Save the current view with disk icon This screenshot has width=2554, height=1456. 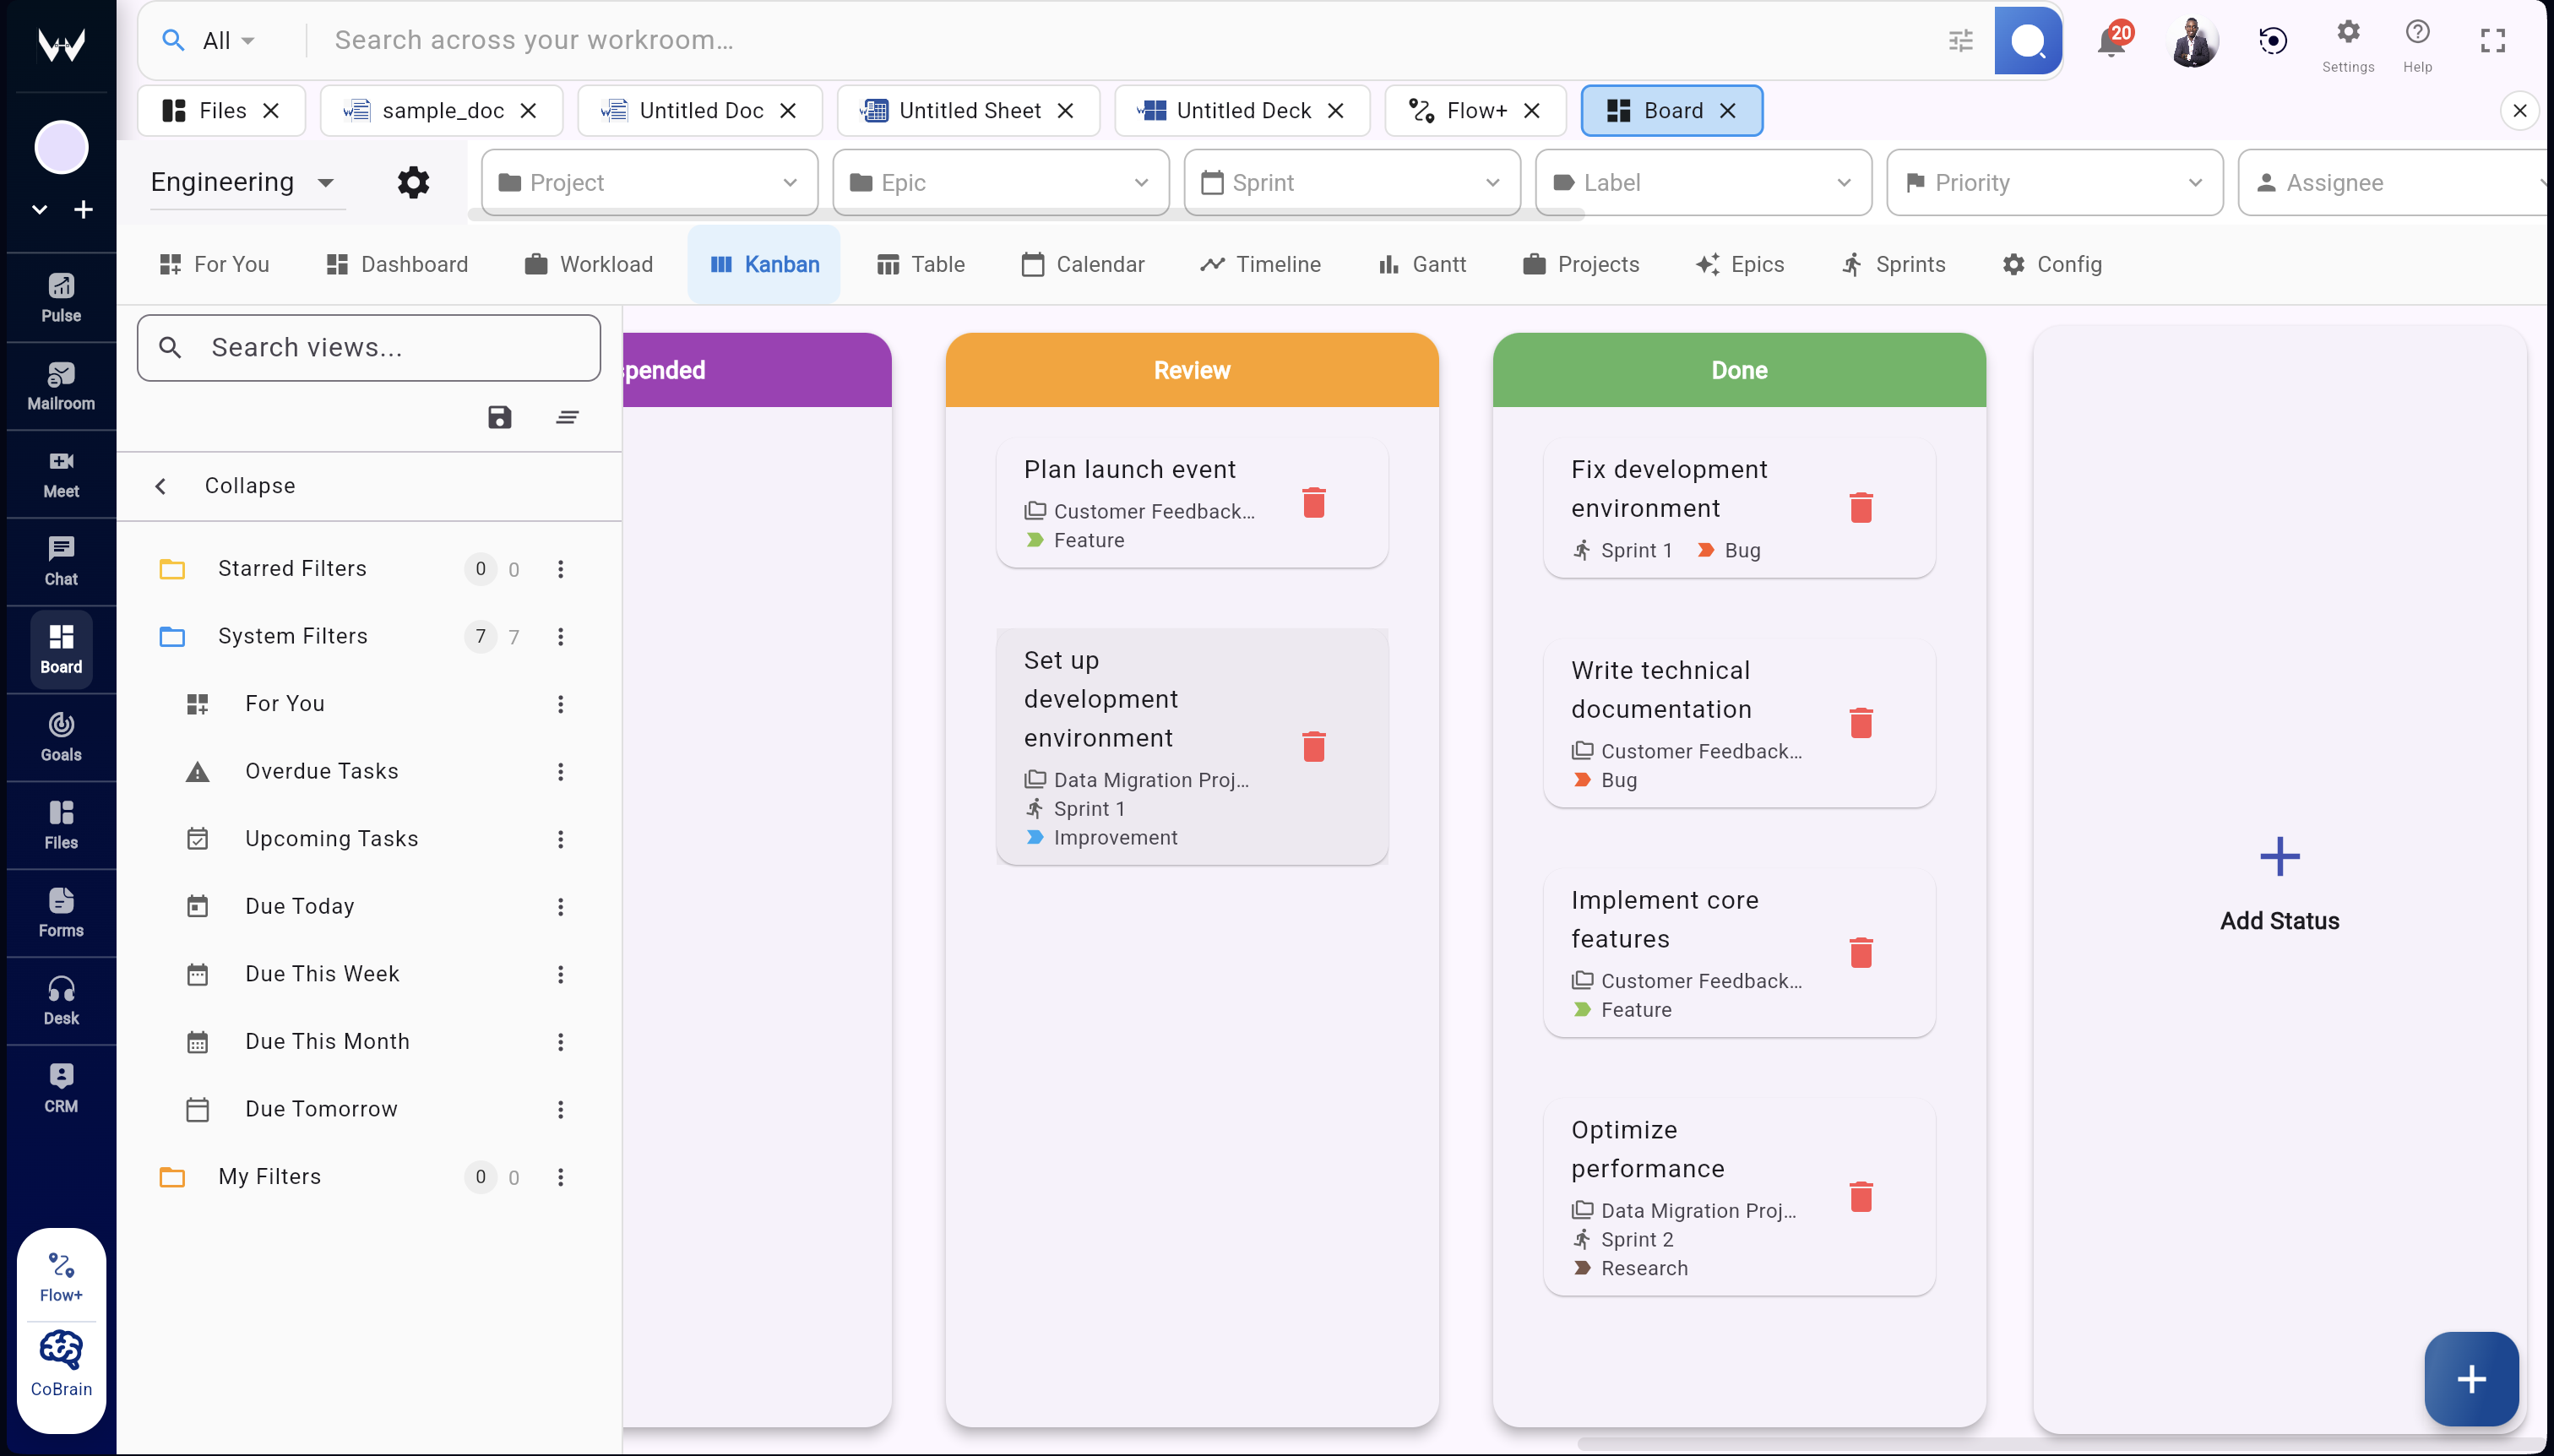[x=499, y=416]
